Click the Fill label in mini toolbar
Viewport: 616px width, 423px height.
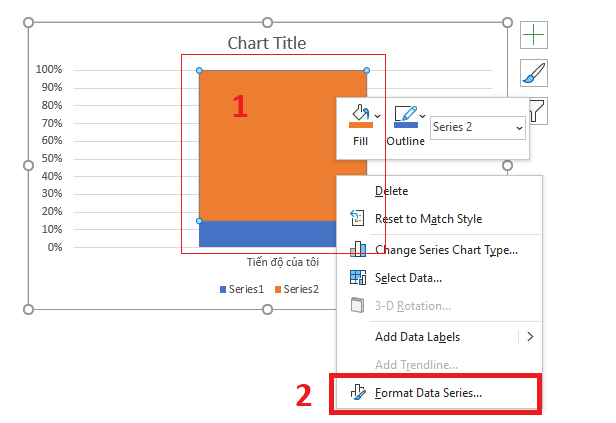click(x=360, y=141)
